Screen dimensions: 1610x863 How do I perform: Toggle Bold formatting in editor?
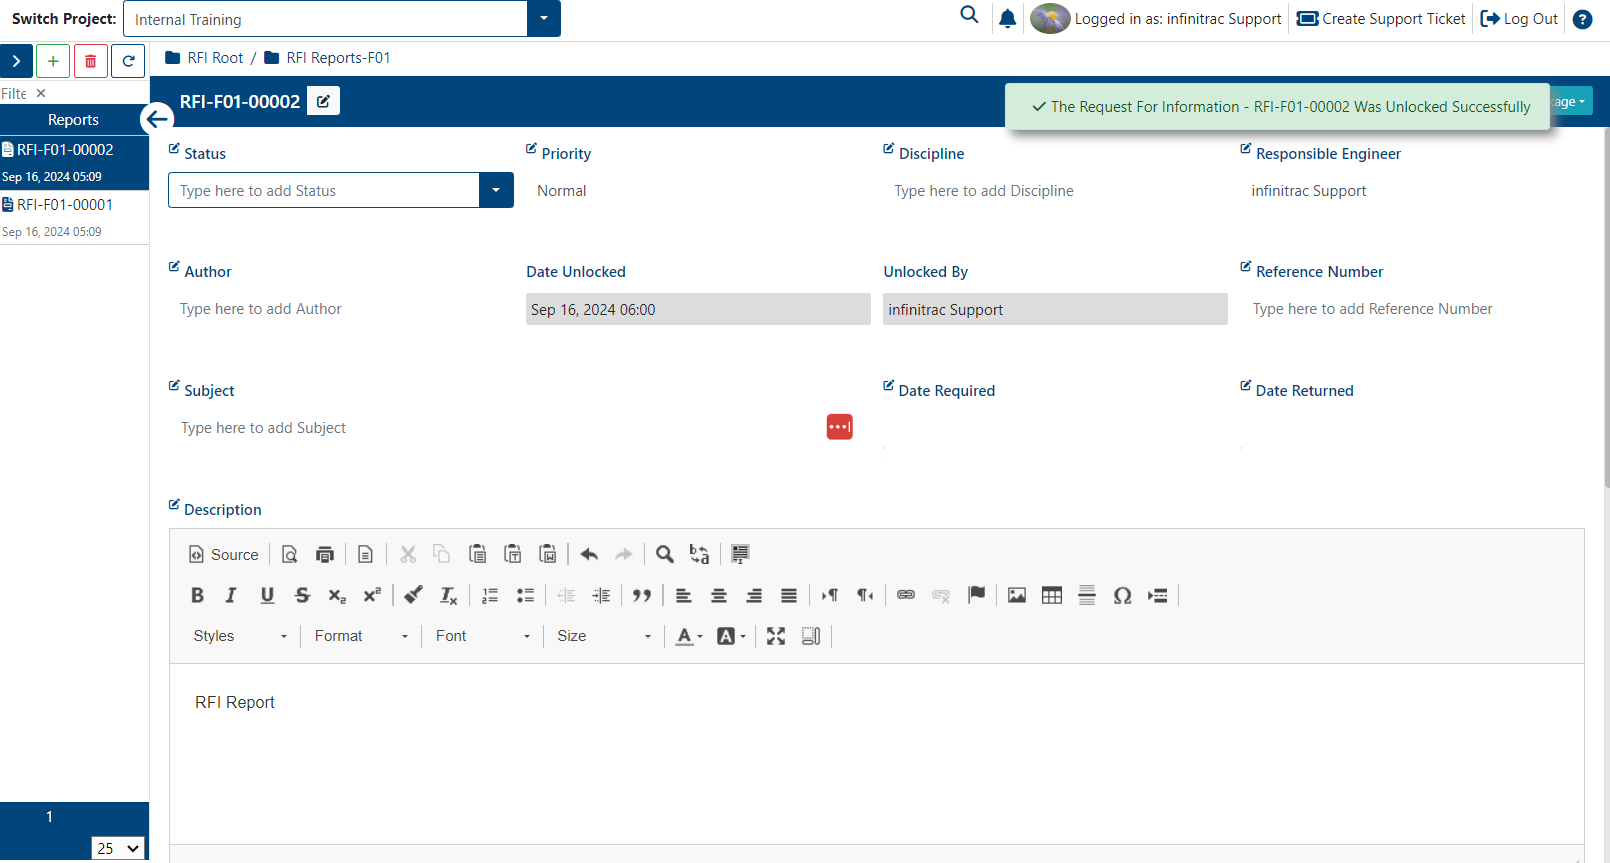(x=197, y=595)
